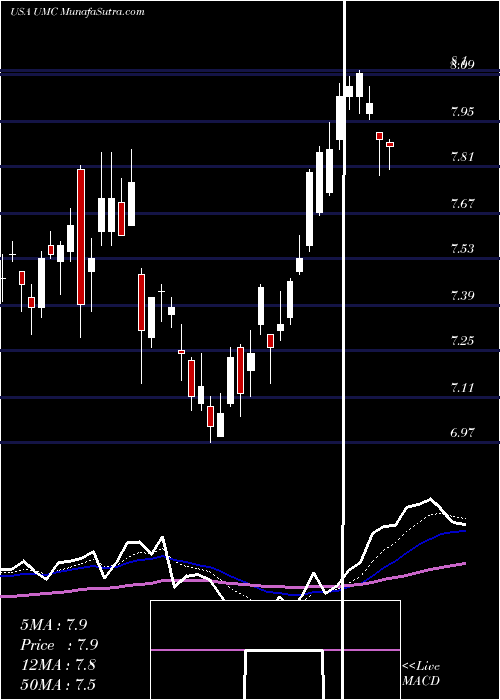Click the 50MA : 7.5 readout
This screenshot has height=700, width=500.
point(58,684)
